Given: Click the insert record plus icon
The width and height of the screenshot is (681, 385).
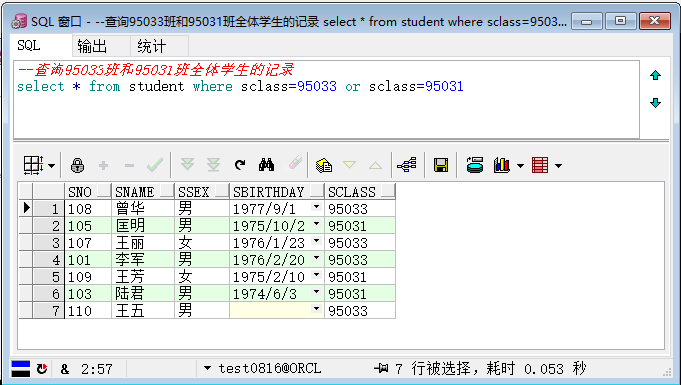Looking at the screenshot, I should 103,166.
